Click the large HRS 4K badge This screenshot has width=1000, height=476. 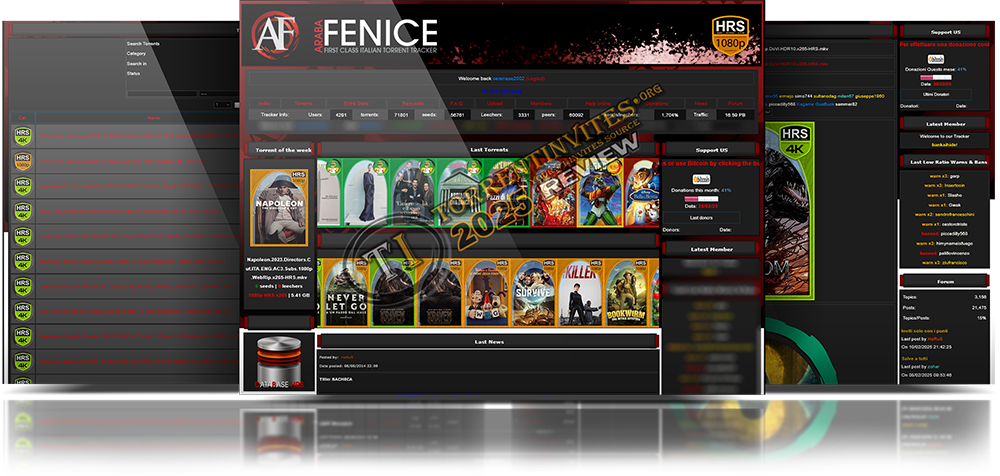794,146
